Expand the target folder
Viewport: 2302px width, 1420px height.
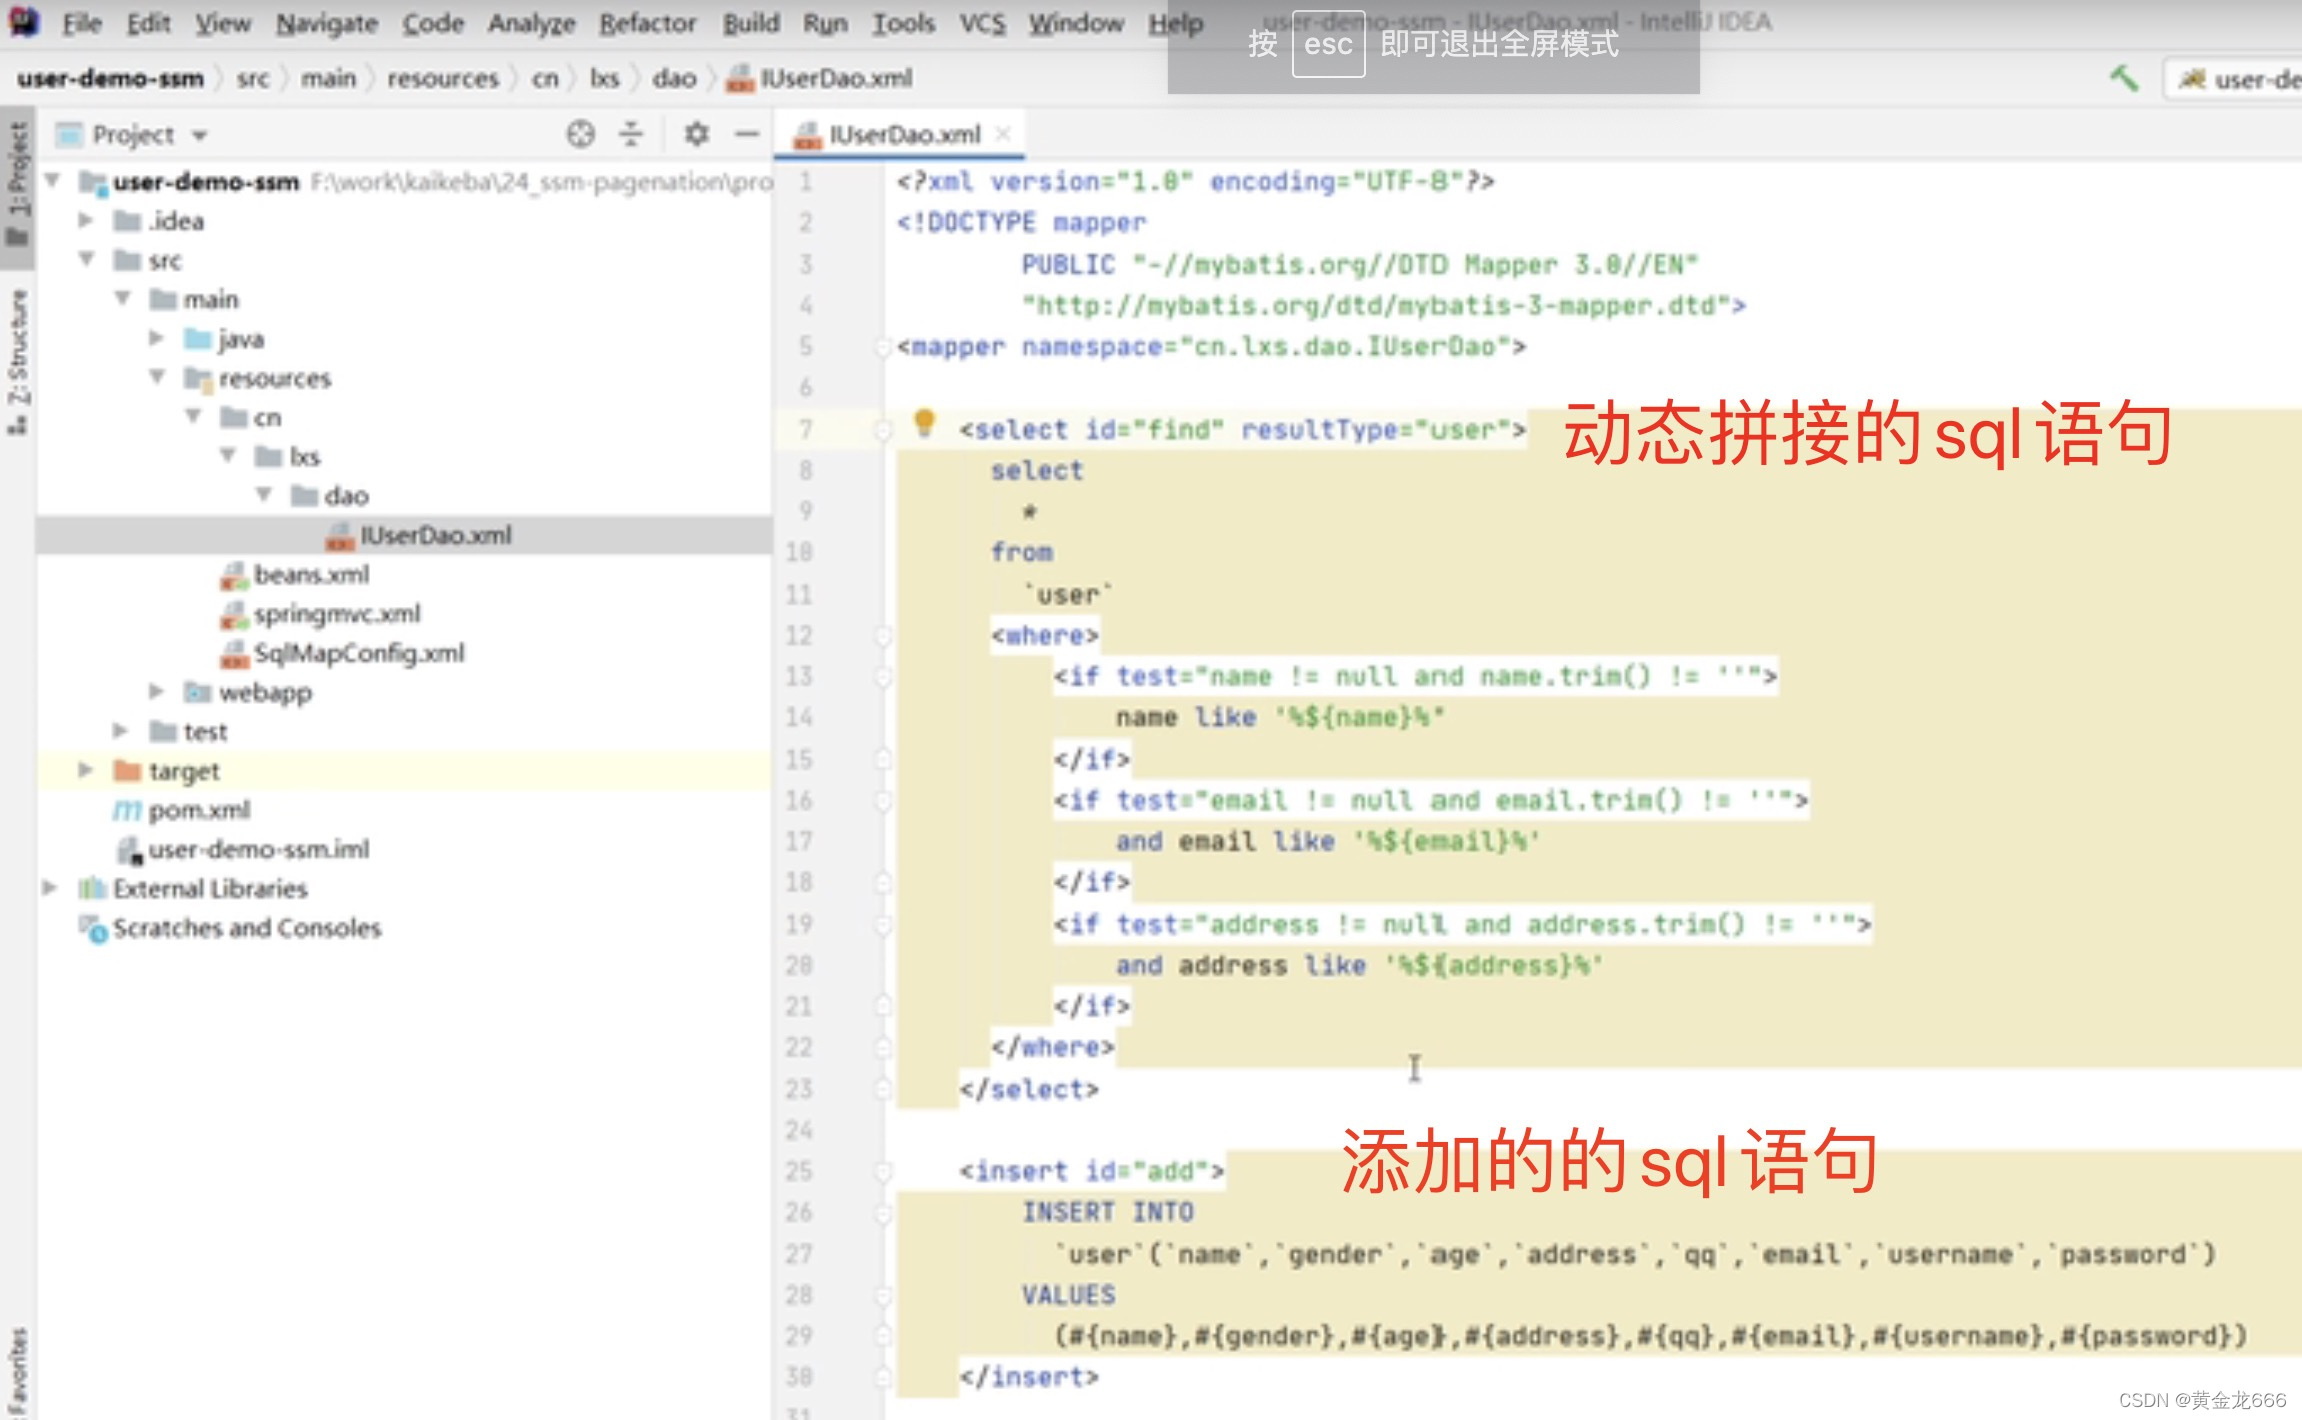(x=86, y=770)
